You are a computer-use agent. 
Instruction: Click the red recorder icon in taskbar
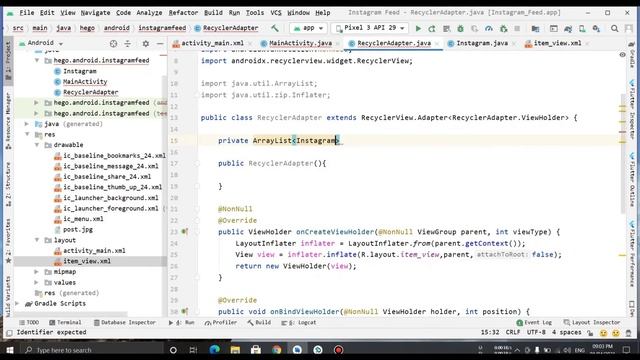click(x=338, y=350)
